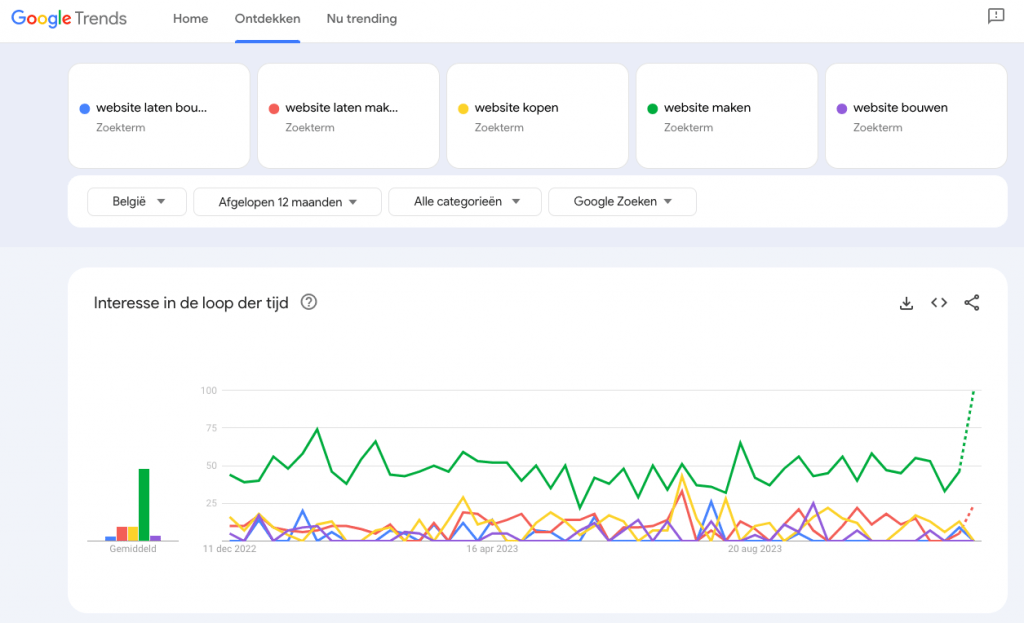Switch to the Nu trending tab
1024x623 pixels.
tap(361, 19)
